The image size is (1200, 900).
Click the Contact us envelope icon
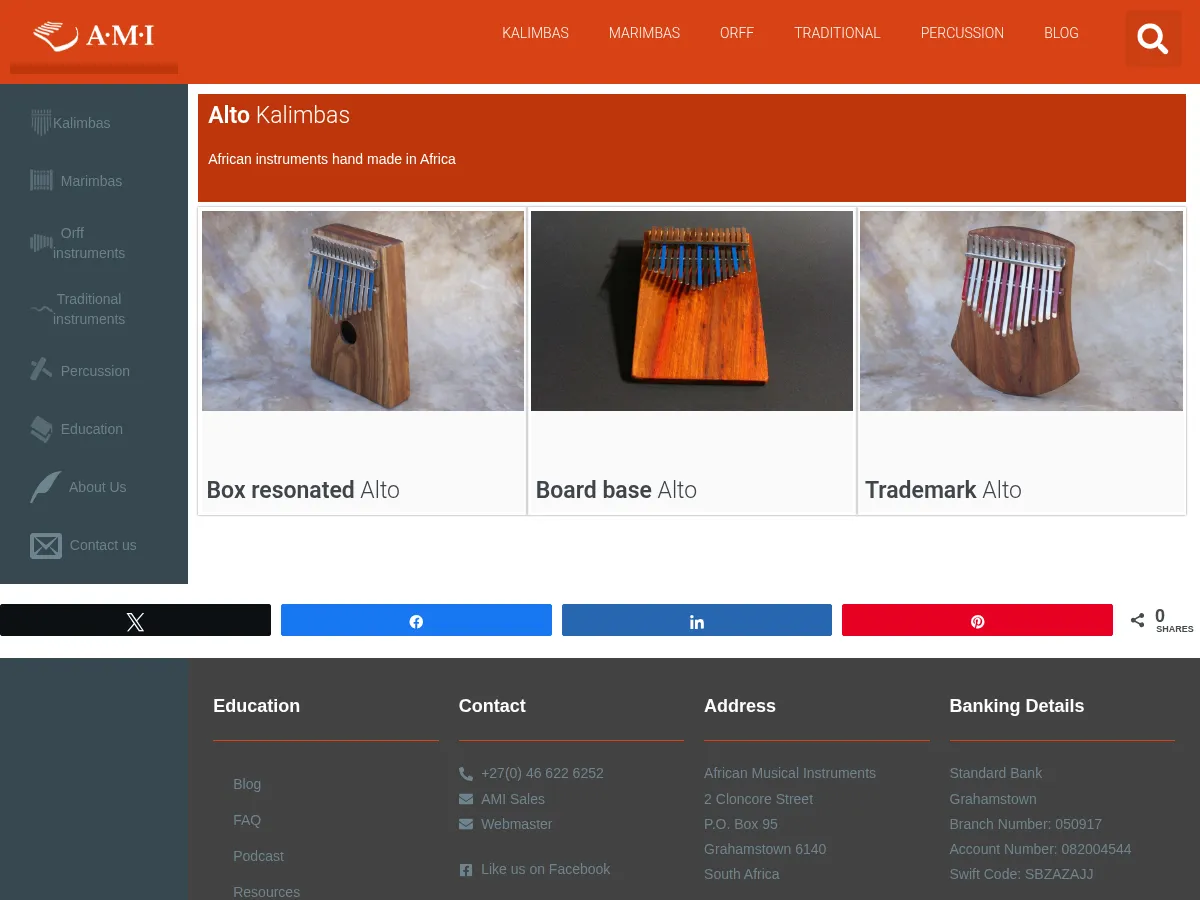click(x=46, y=545)
